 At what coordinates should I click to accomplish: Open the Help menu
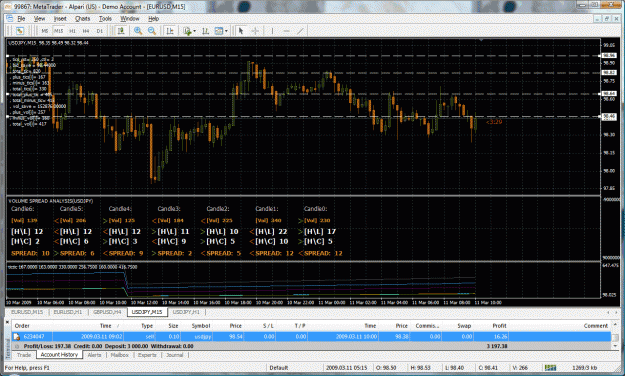point(153,18)
